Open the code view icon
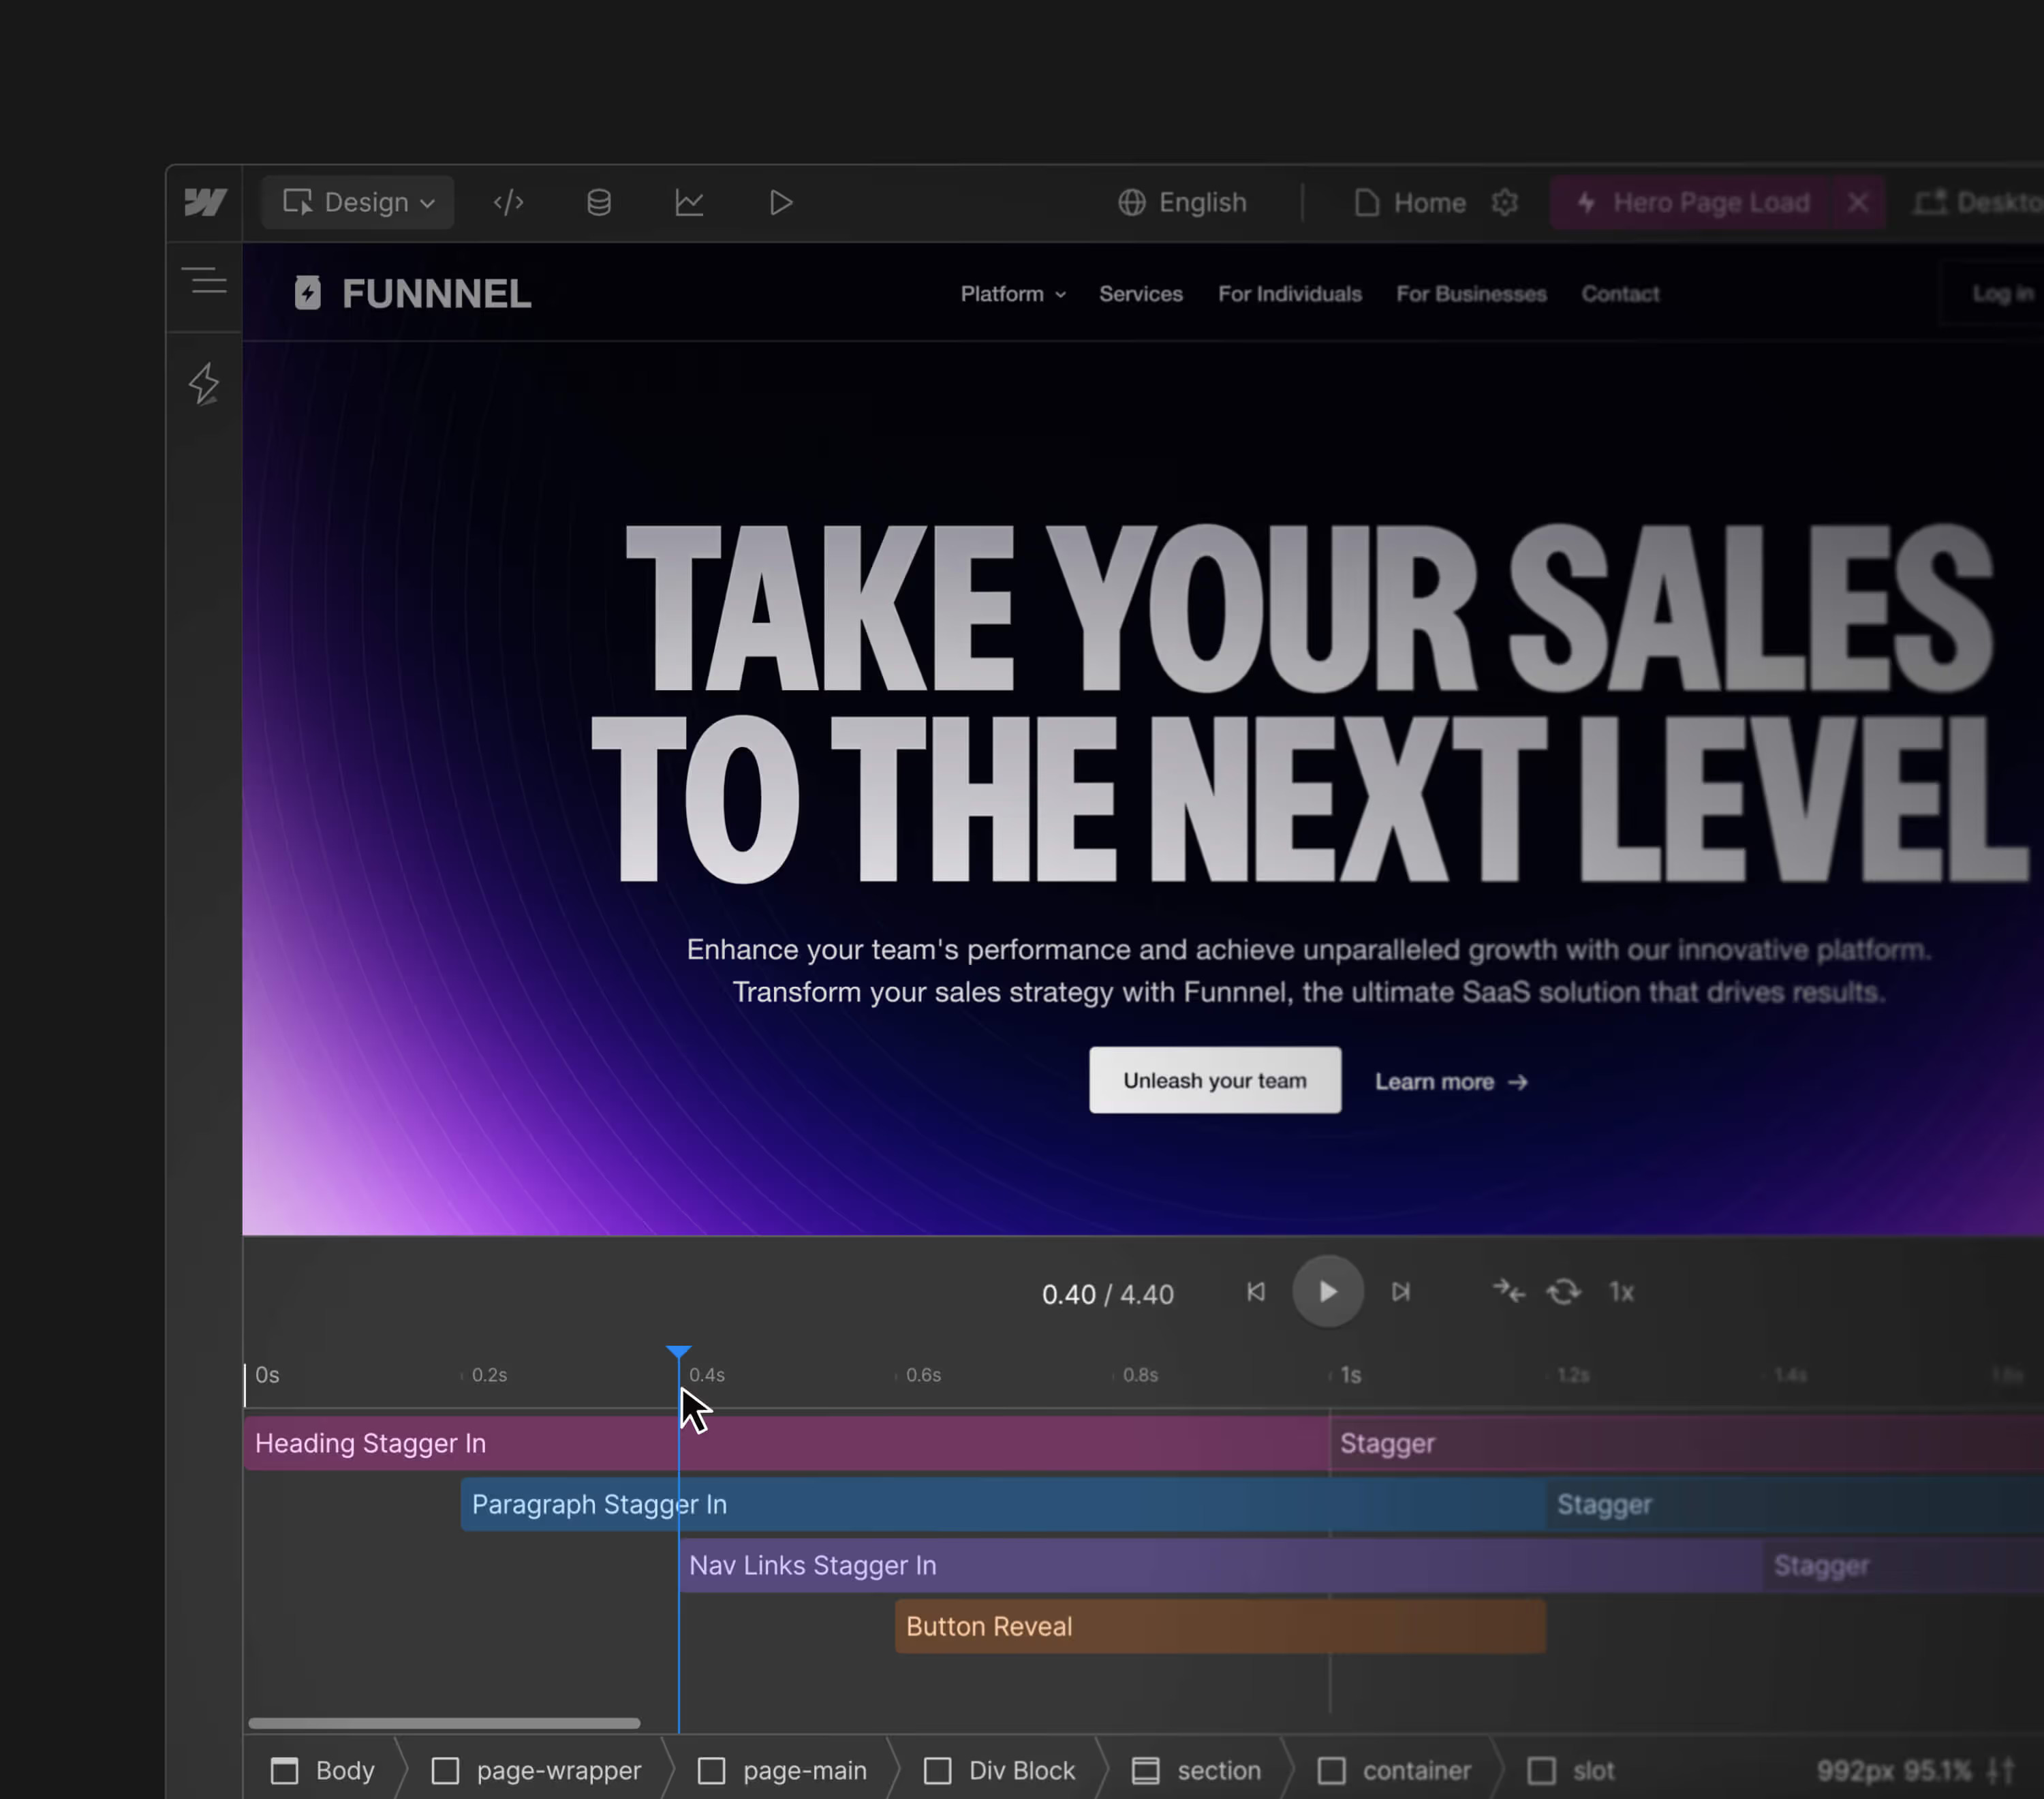The image size is (2044, 1799). point(508,203)
